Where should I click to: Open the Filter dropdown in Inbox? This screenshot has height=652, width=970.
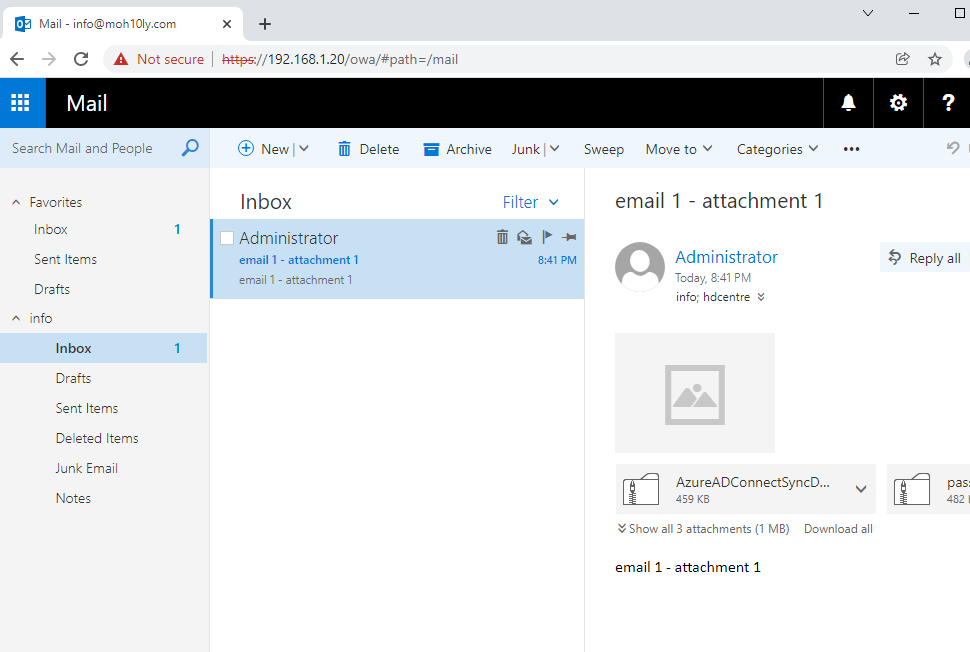pos(531,202)
